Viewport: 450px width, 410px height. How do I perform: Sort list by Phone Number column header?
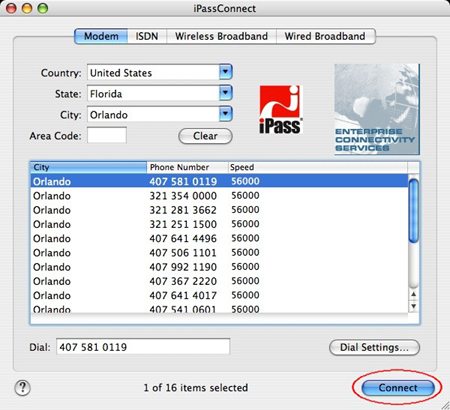pyautogui.click(x=187, y=167)
